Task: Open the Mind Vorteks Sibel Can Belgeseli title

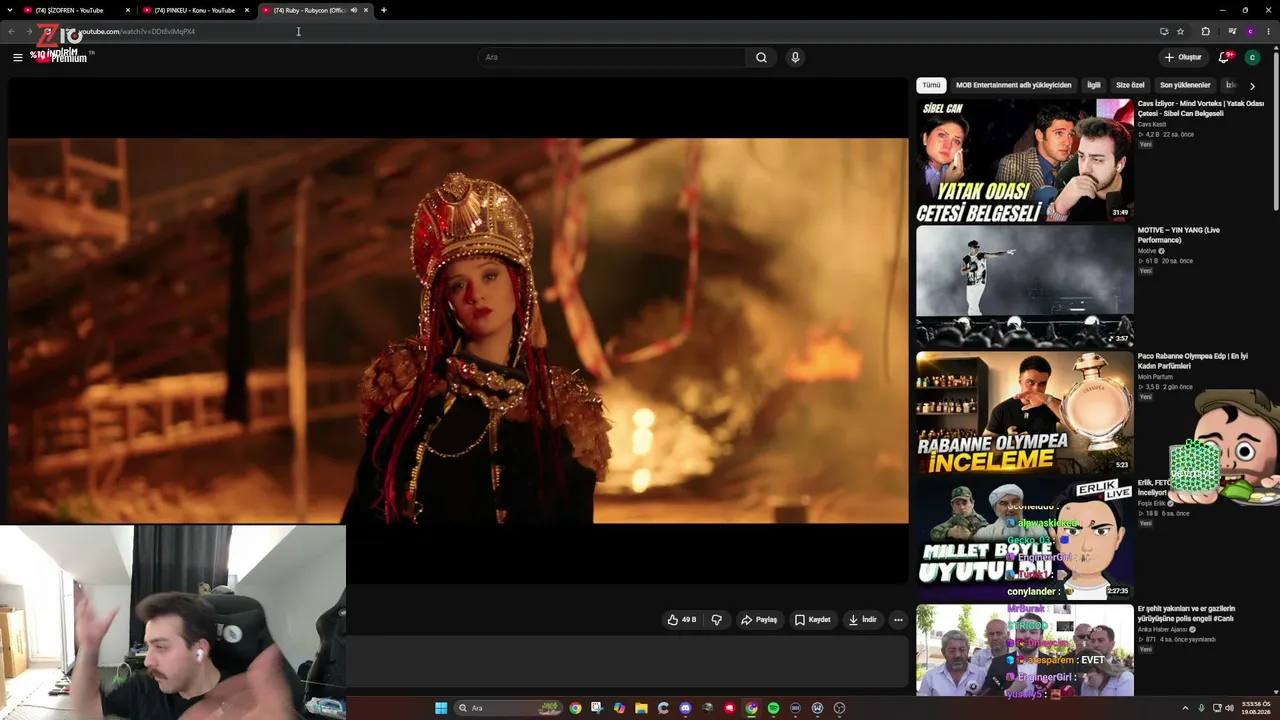Action: tap(1201, 108)
